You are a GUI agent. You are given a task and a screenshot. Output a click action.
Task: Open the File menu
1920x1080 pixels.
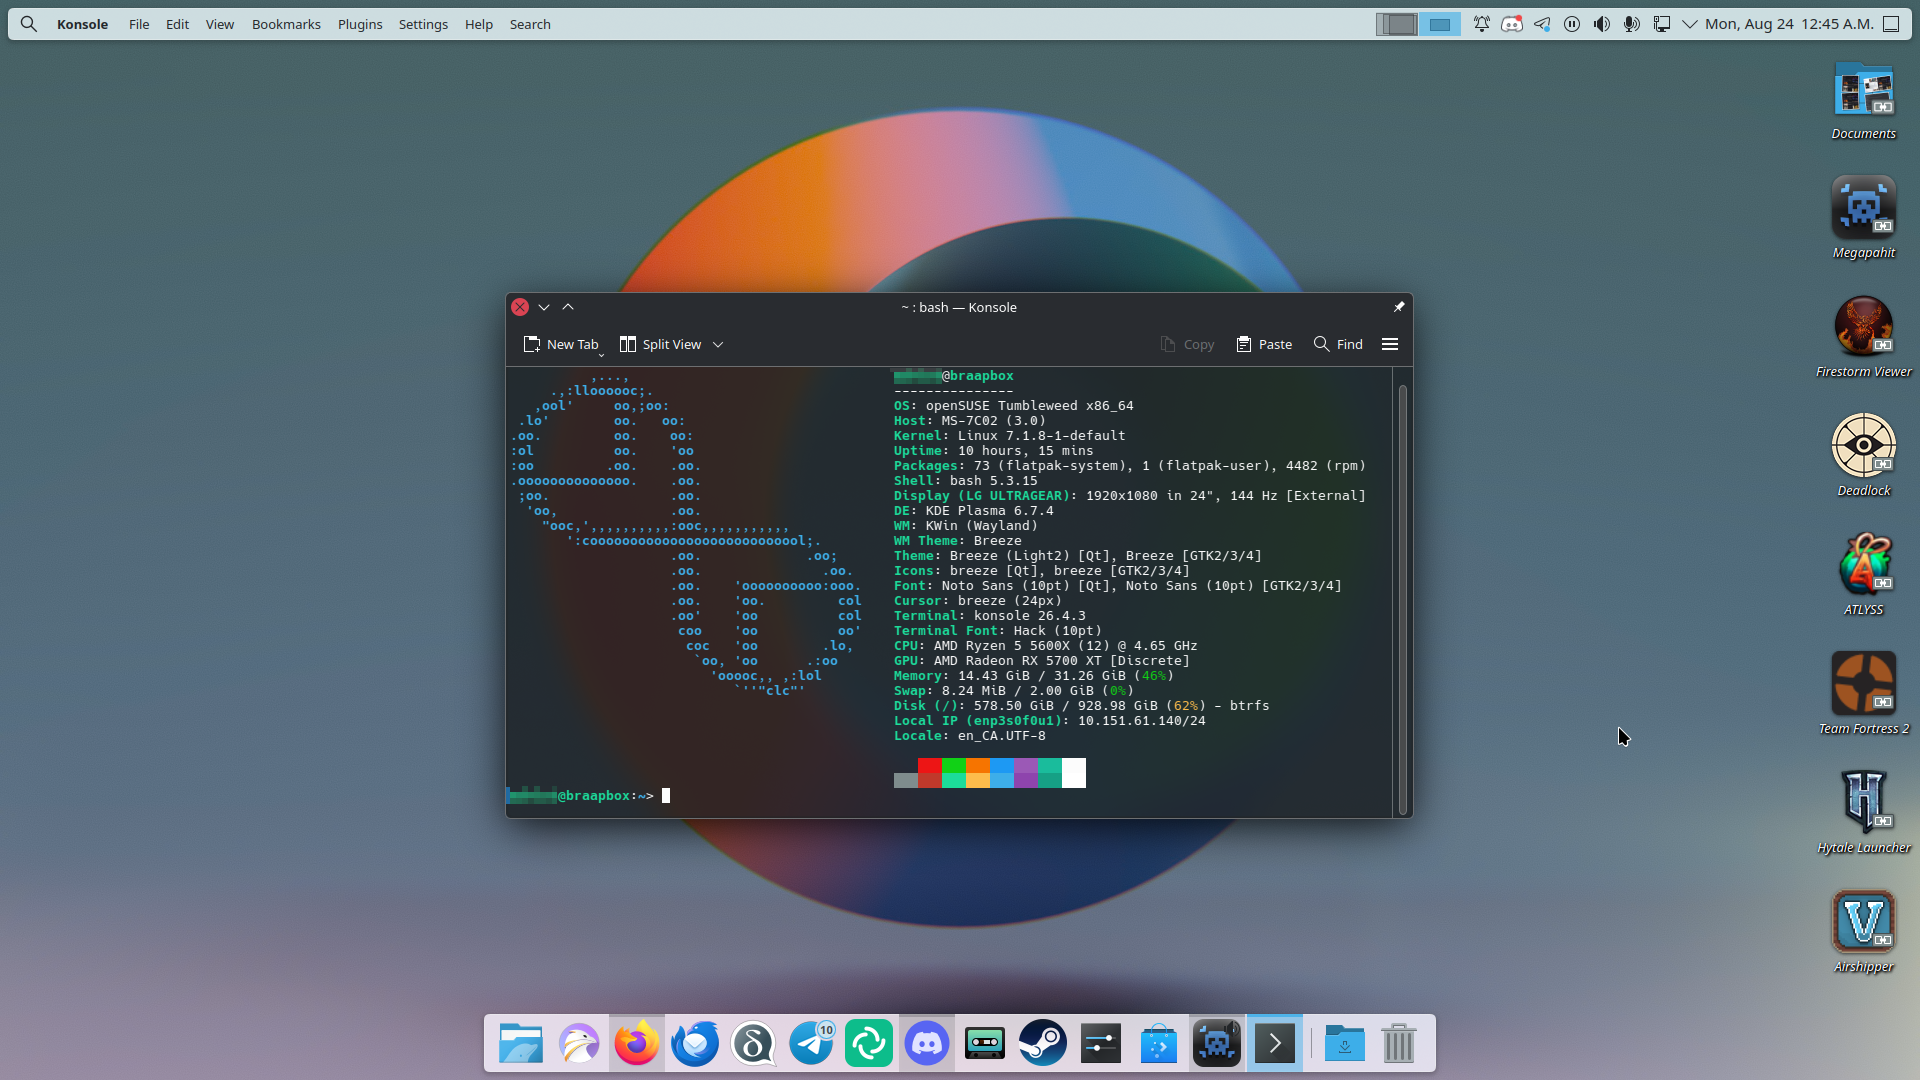[x=139, y=24]
